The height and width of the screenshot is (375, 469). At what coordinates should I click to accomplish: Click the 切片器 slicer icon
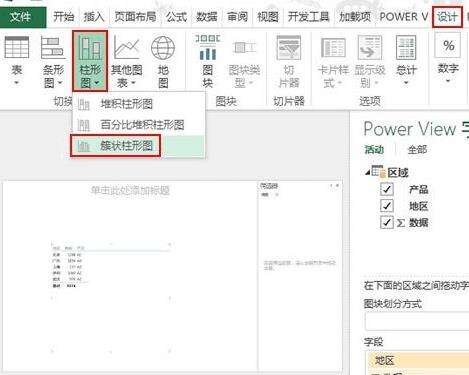click(289, 61)
